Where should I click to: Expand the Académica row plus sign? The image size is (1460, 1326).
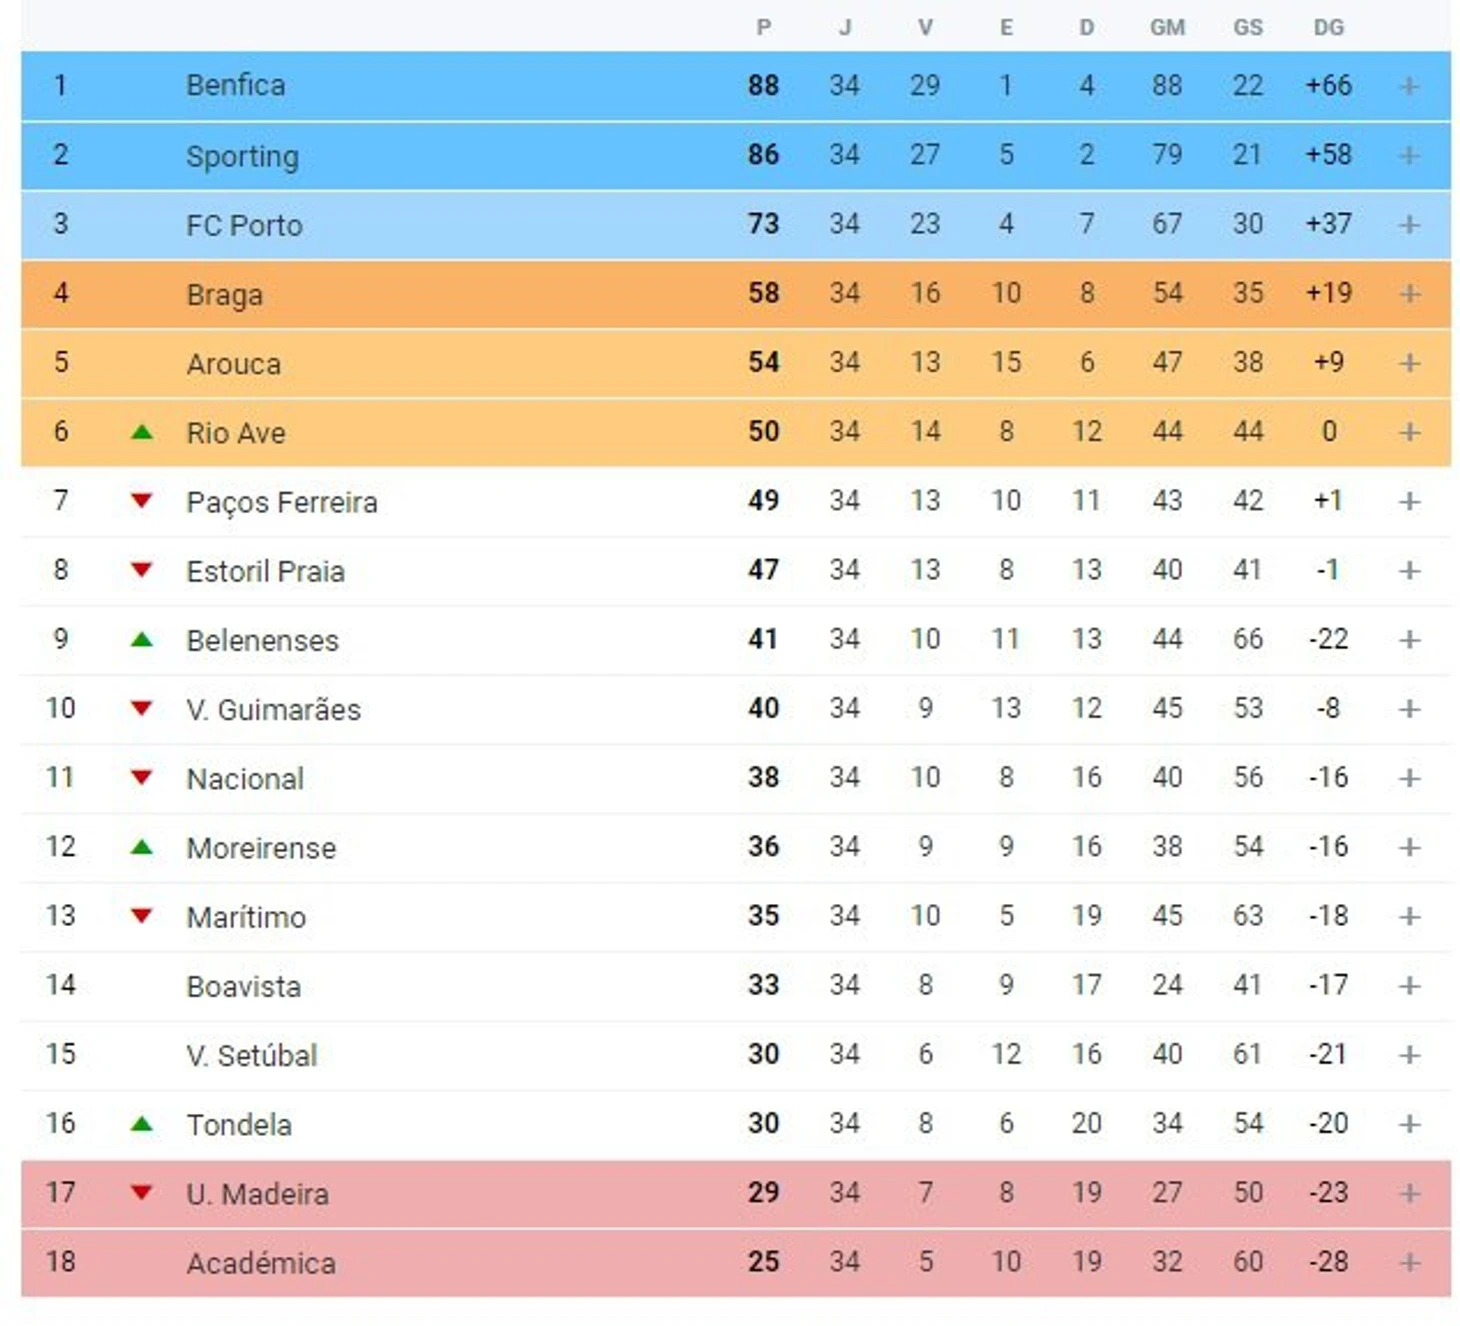click(1409, 1262)
